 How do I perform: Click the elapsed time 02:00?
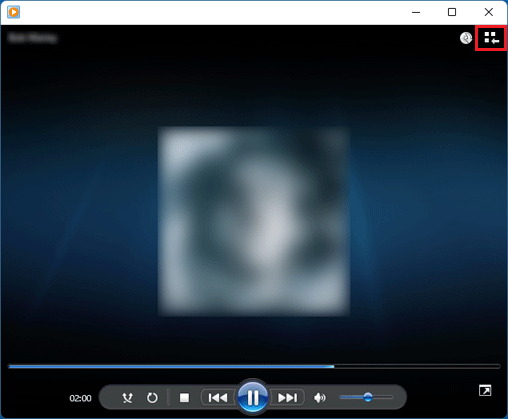point(80,398)
